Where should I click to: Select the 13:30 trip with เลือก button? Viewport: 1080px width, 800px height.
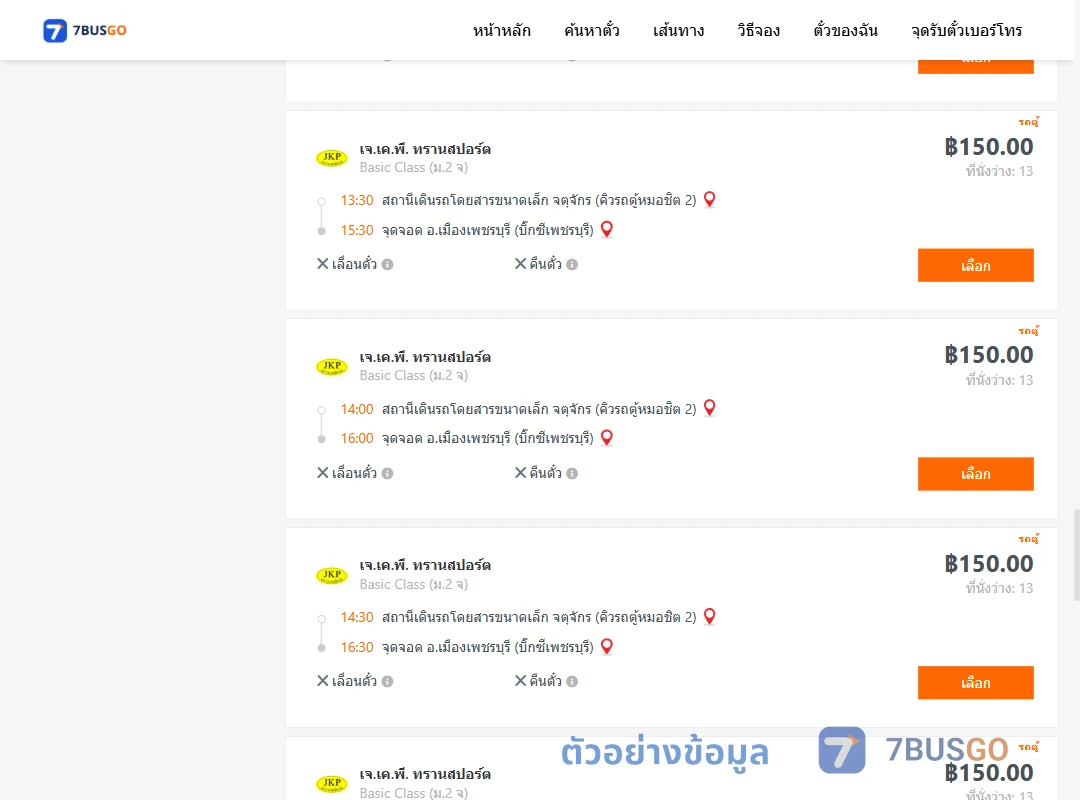[x=975, y=265]
